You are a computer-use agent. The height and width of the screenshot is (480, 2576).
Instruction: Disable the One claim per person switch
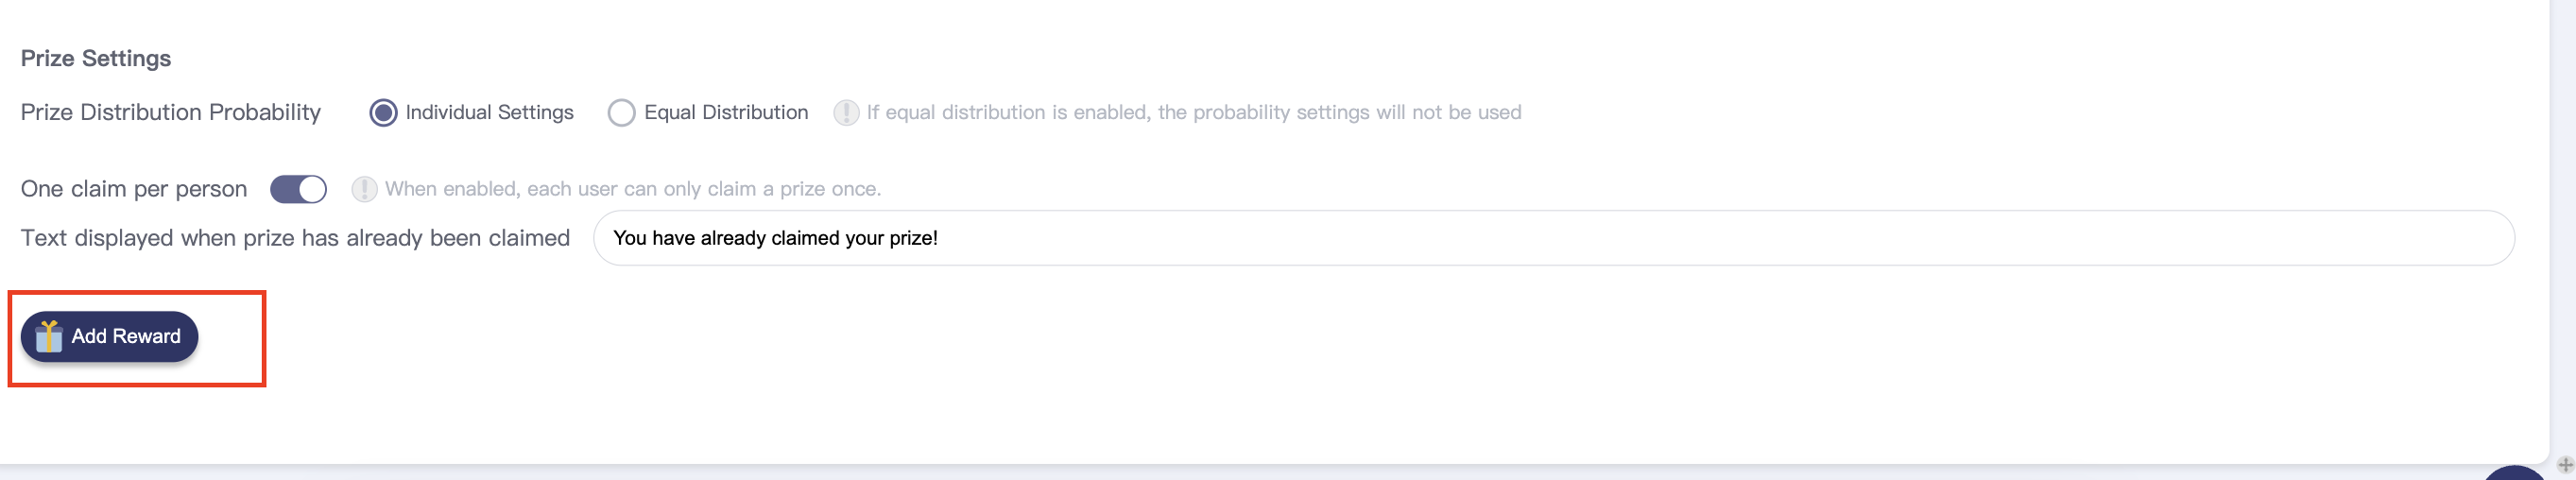(298, 189)
